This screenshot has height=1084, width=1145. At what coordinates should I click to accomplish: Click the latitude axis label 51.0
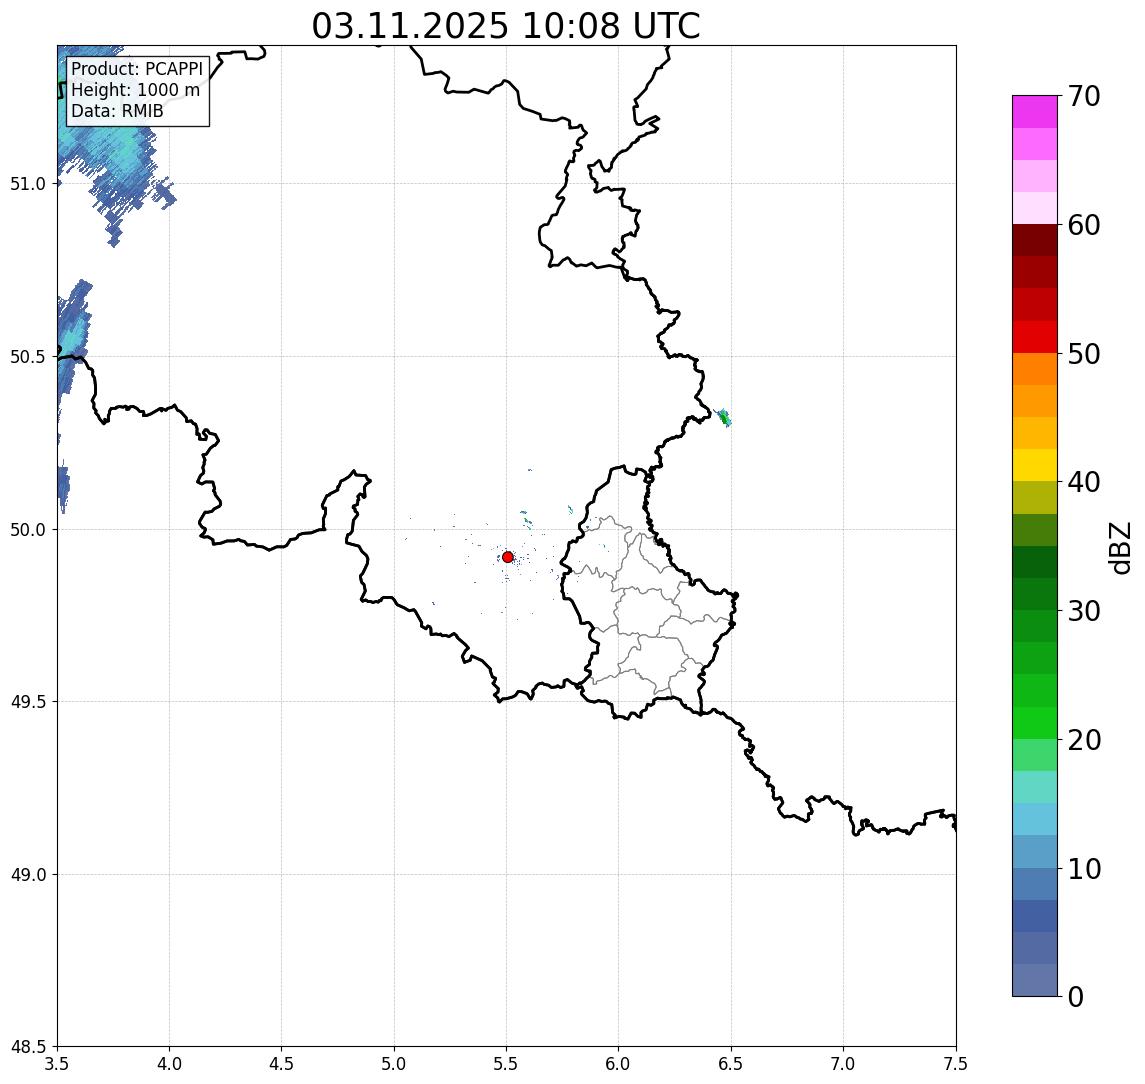(x=28, y=184)
